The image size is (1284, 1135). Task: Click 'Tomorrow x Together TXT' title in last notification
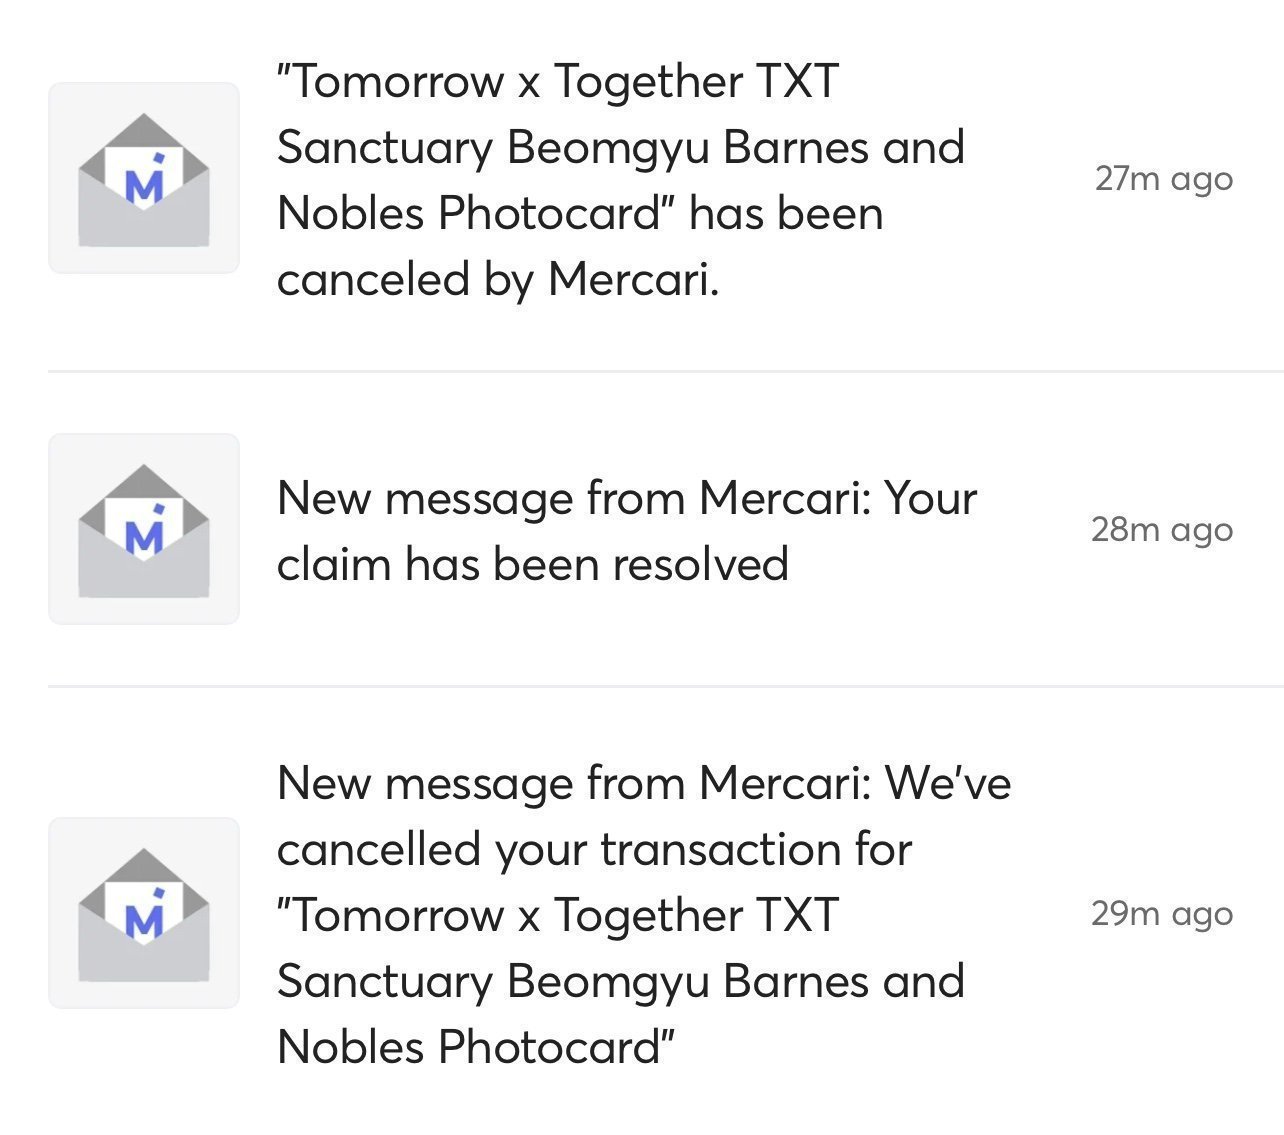click(558, 915)
